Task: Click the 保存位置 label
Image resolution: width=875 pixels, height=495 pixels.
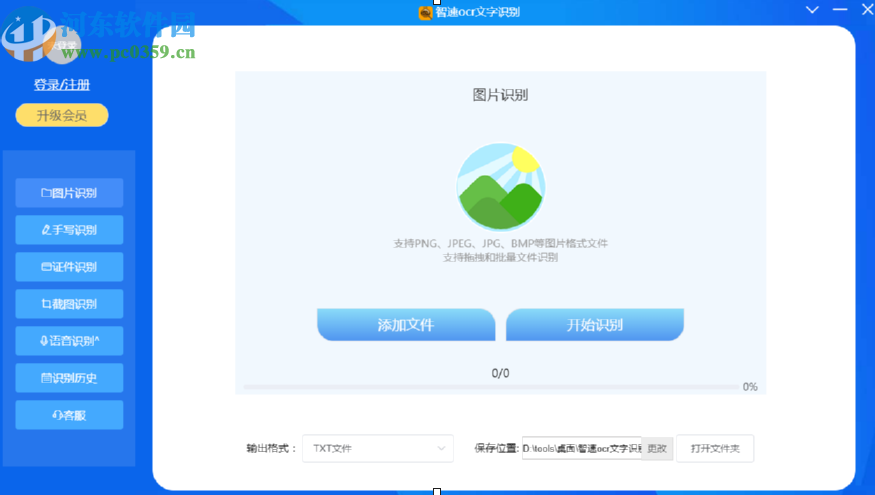Action: (x=497, y=449)
